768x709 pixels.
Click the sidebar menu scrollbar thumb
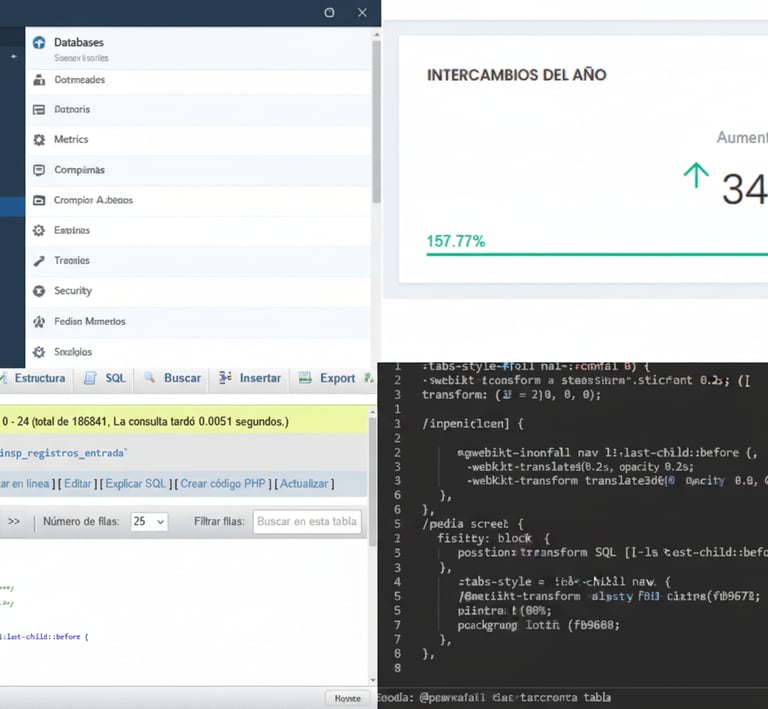coord(376,121)
